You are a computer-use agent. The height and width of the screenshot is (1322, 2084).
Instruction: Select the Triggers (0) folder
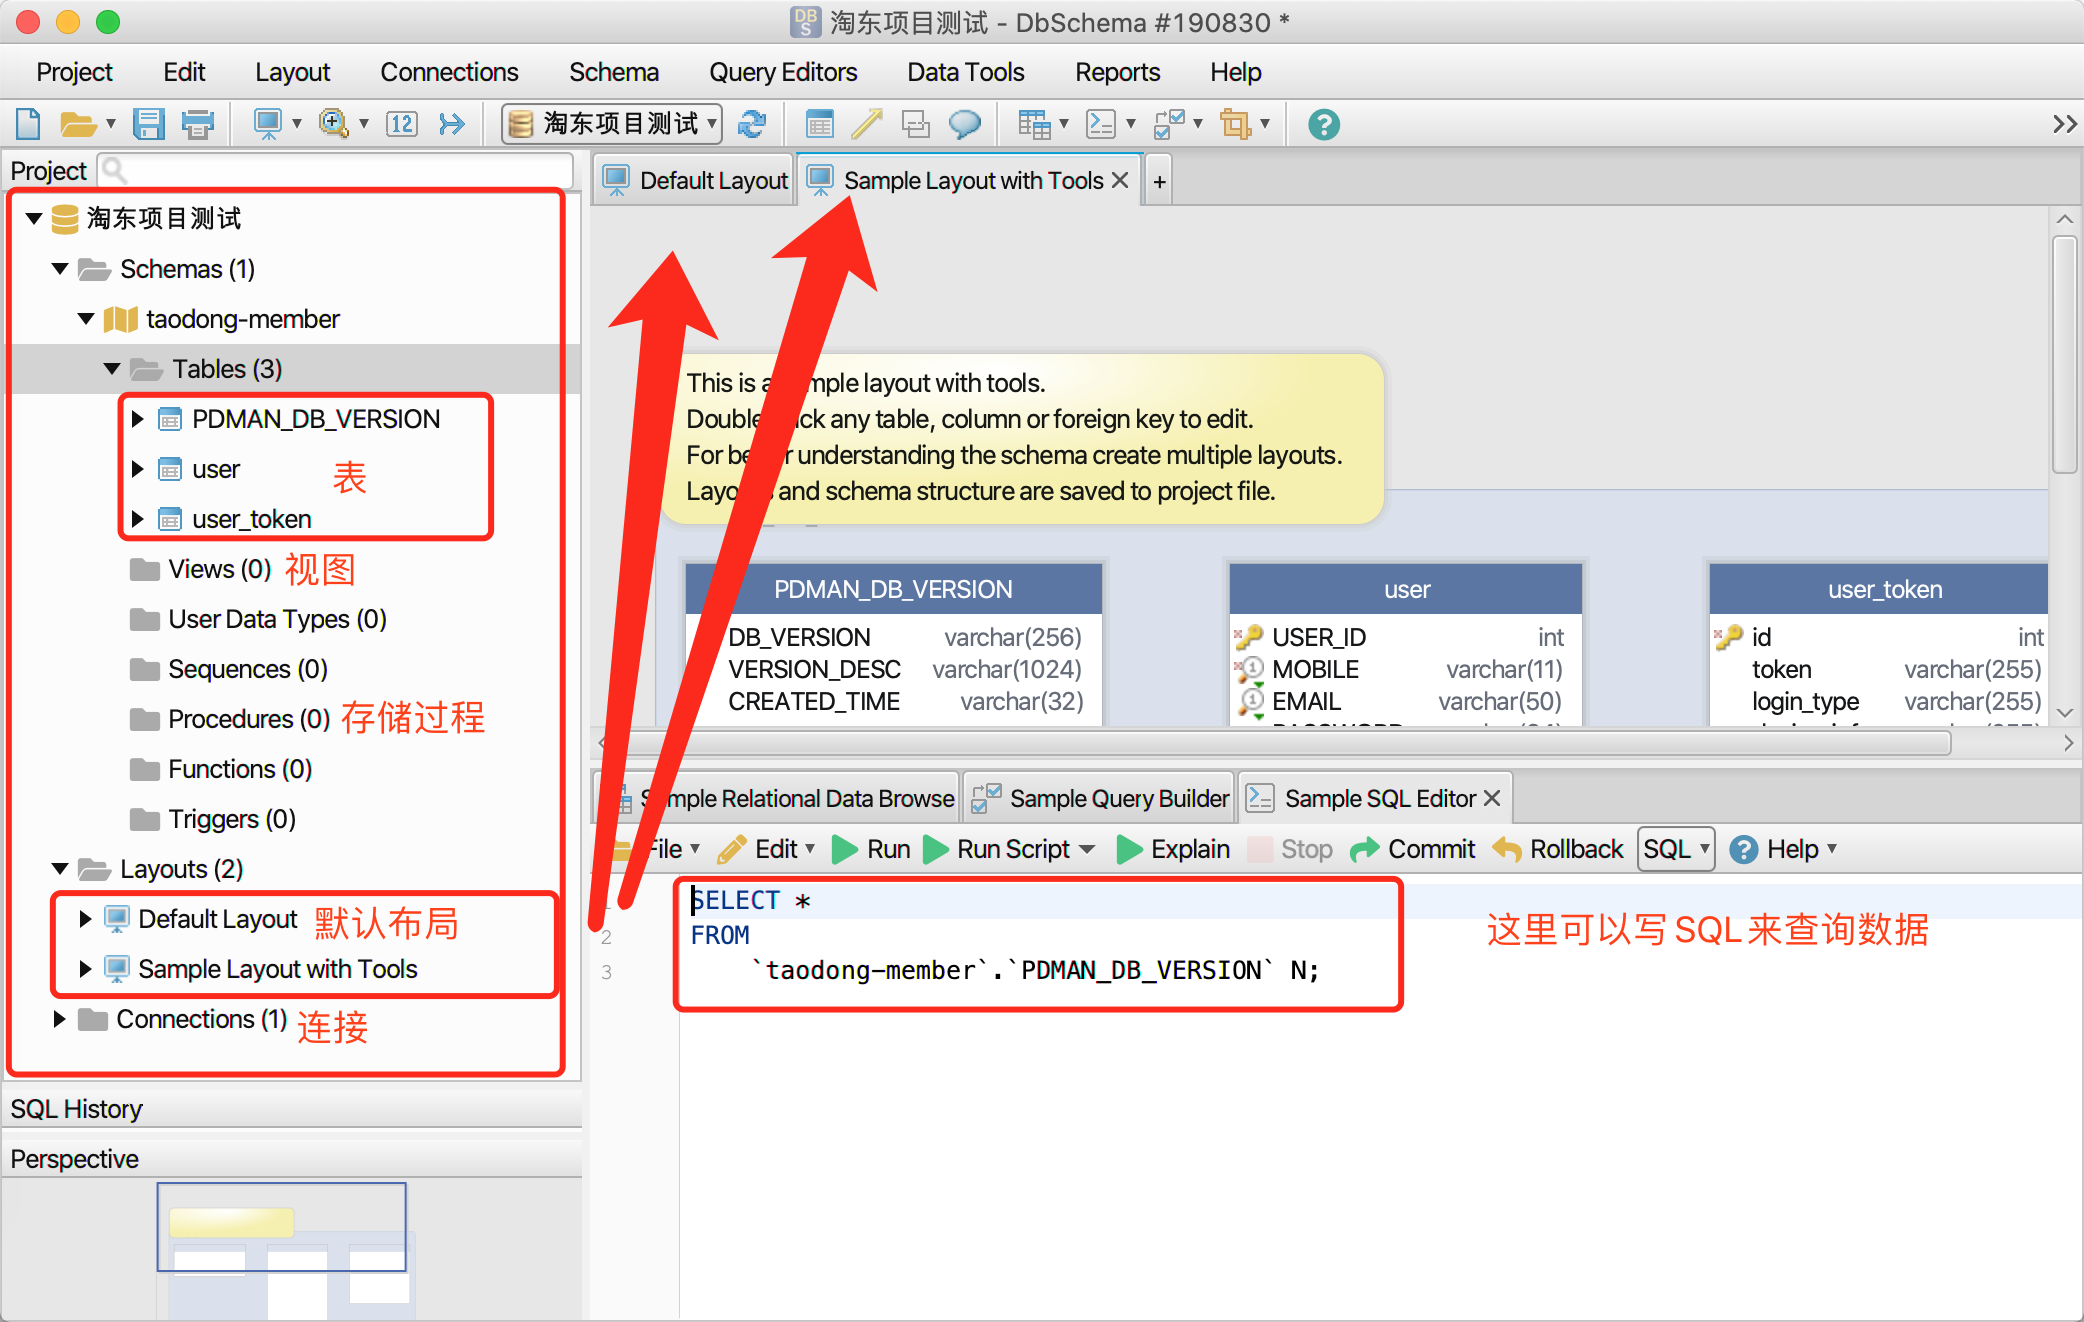[x=213, y=819]
